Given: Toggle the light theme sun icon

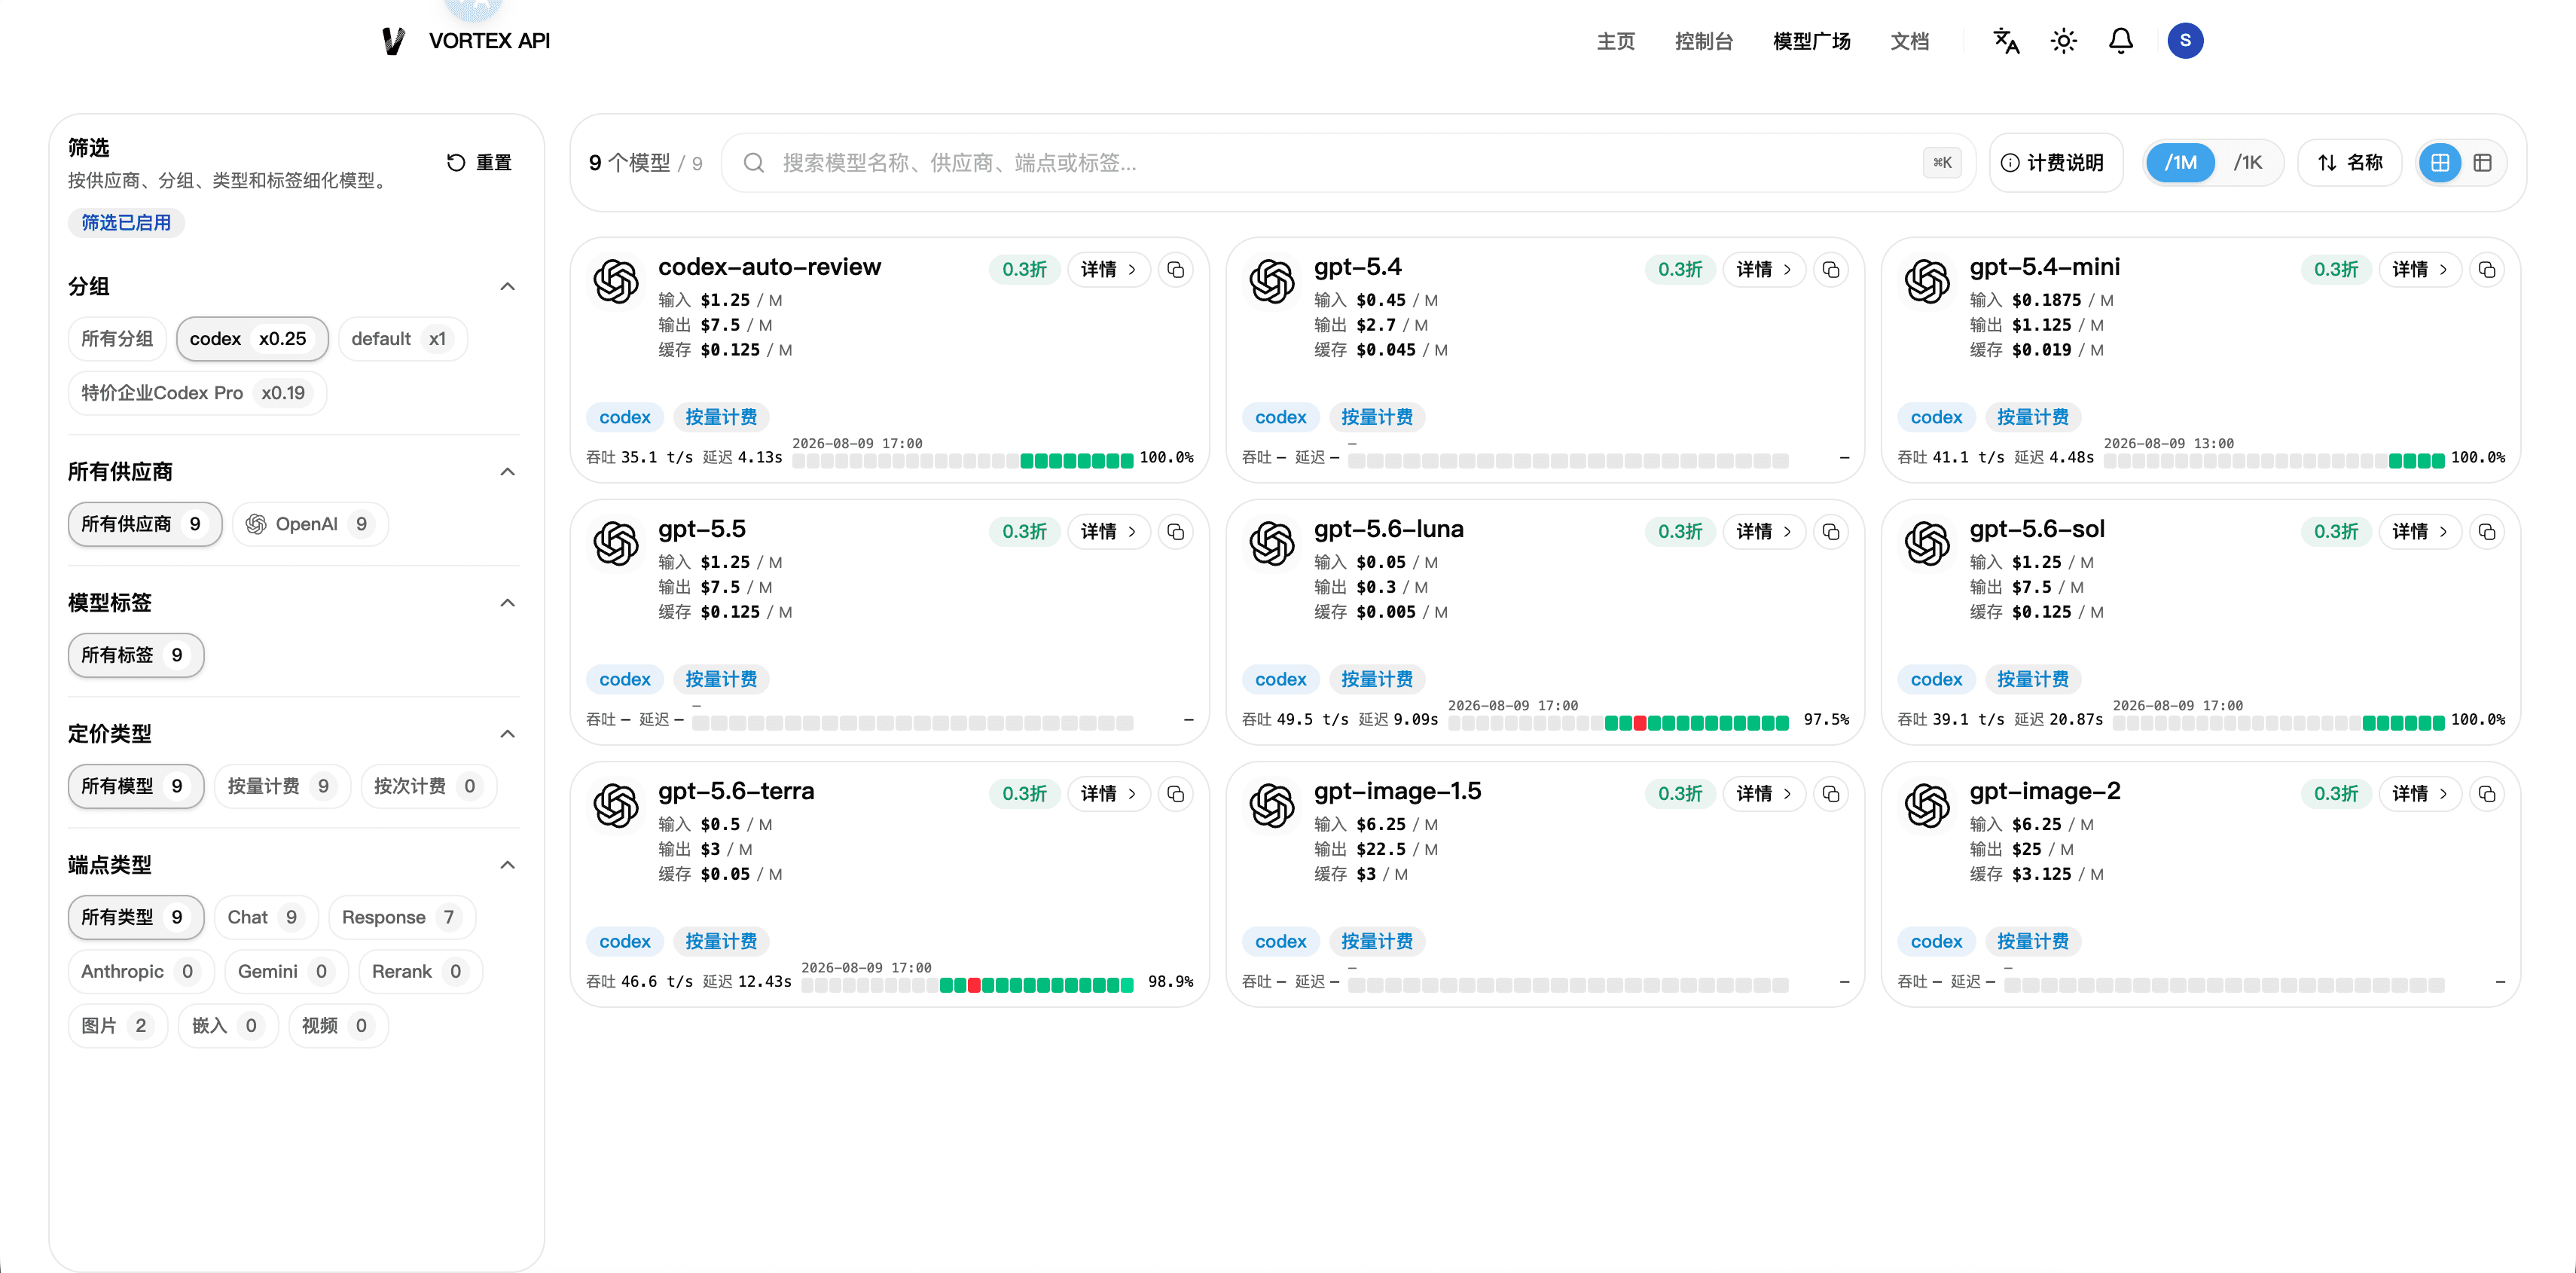Looking at the screenshot, I should (x=2063, y=41).
